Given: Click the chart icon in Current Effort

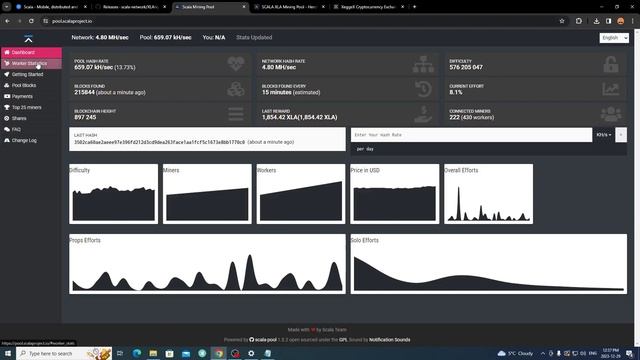Looking at the screenshot, I should [611, 89].
